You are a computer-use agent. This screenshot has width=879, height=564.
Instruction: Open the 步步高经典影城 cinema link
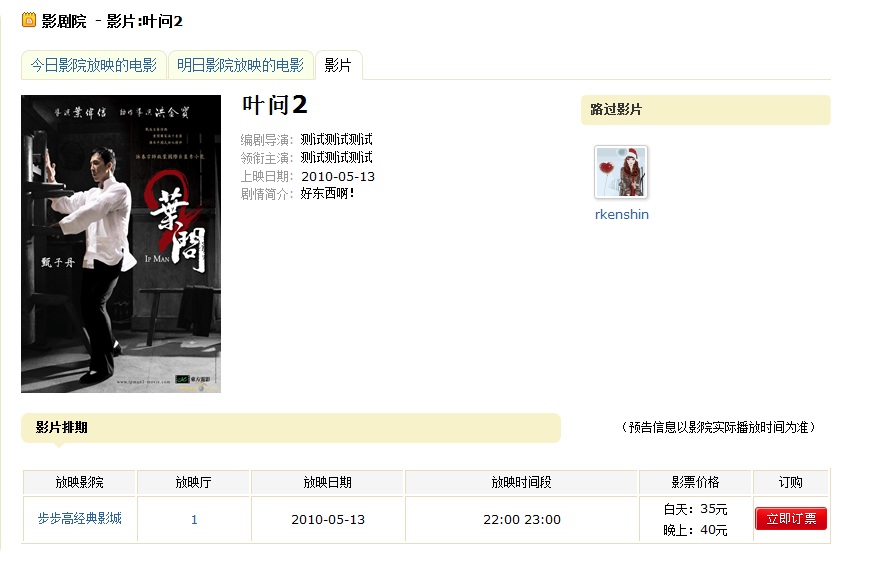(80, 519)
